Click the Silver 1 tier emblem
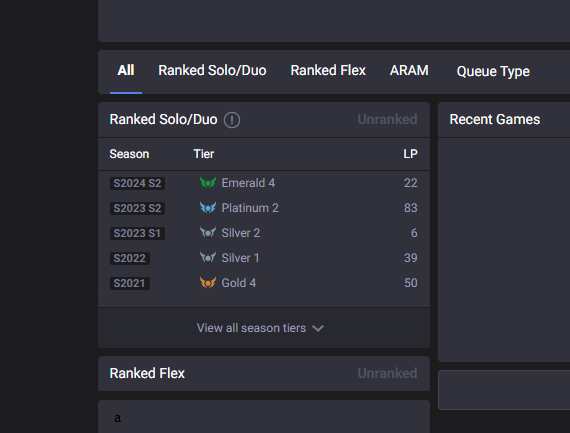The width and height of the screenshot is (570, 433). pos(208,258)
